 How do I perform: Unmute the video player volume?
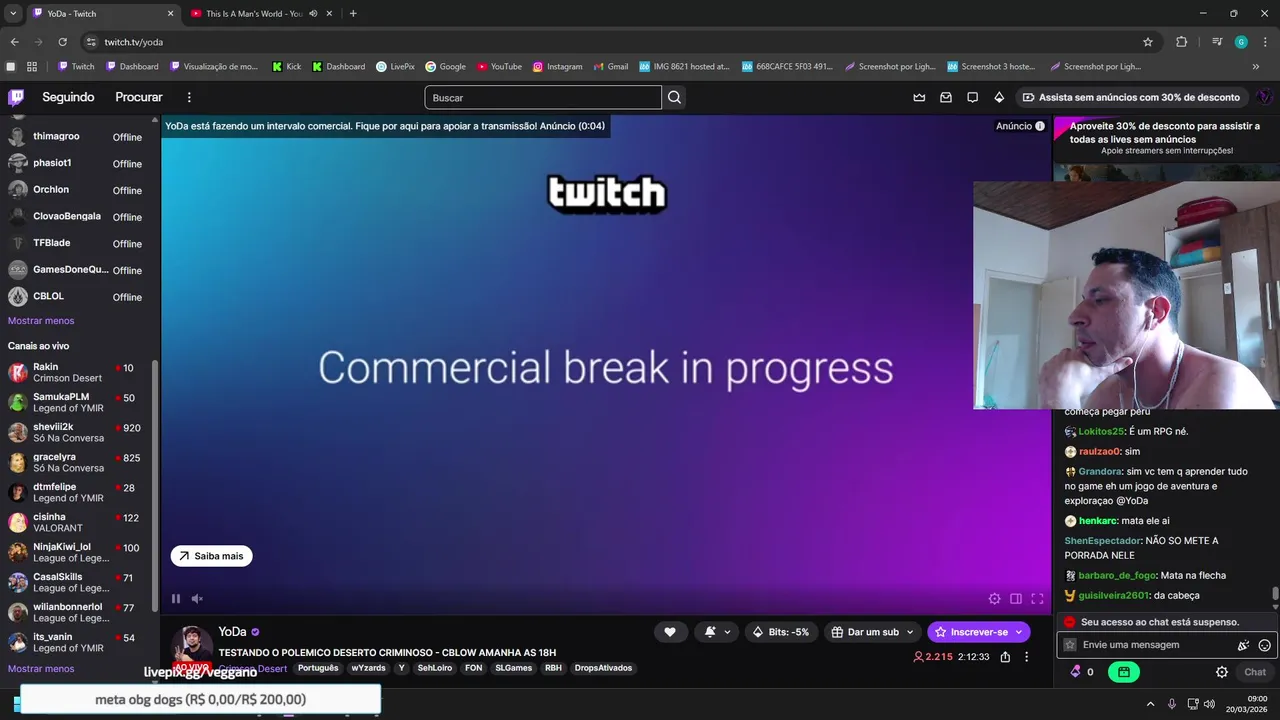click(x=197, y=599)
